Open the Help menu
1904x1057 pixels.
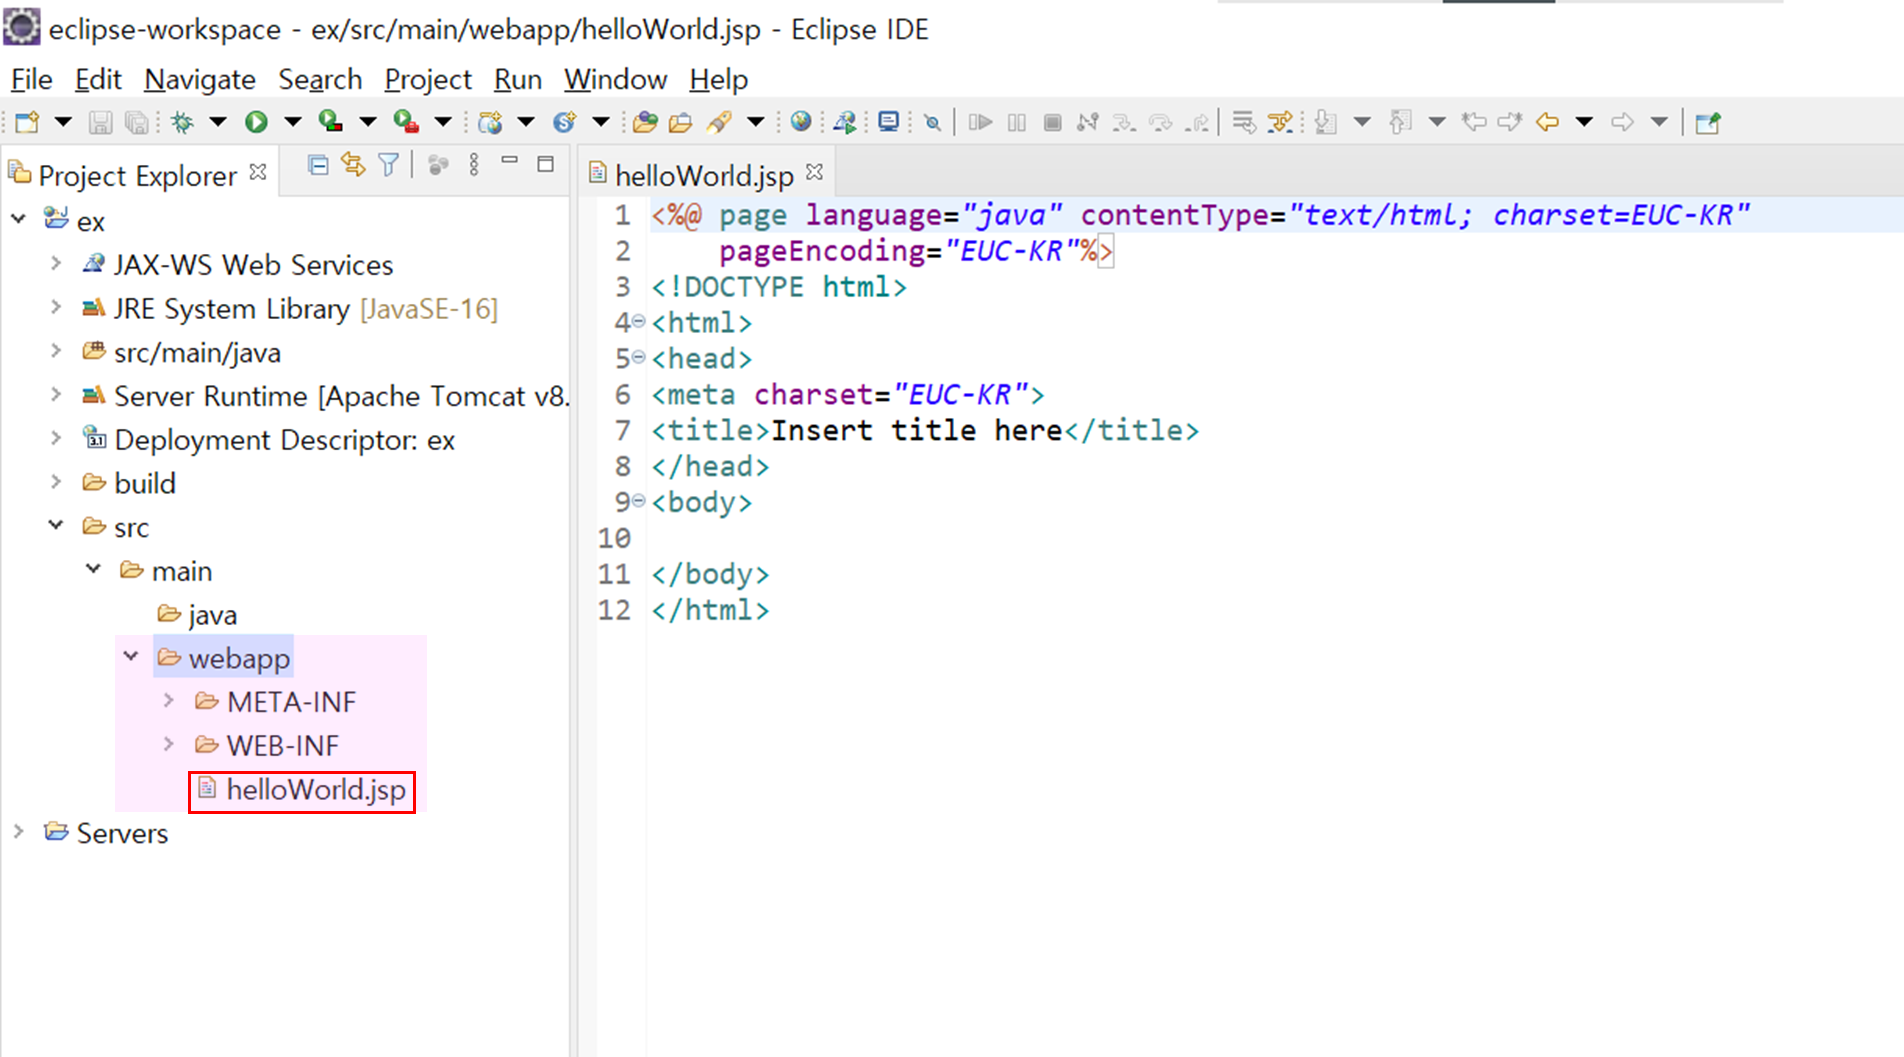pos(718,79)
